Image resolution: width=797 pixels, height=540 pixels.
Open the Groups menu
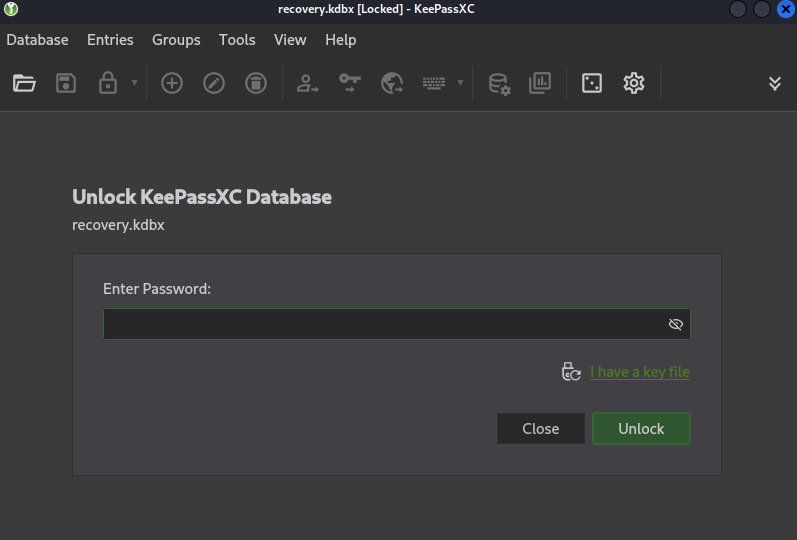point(176,40)
